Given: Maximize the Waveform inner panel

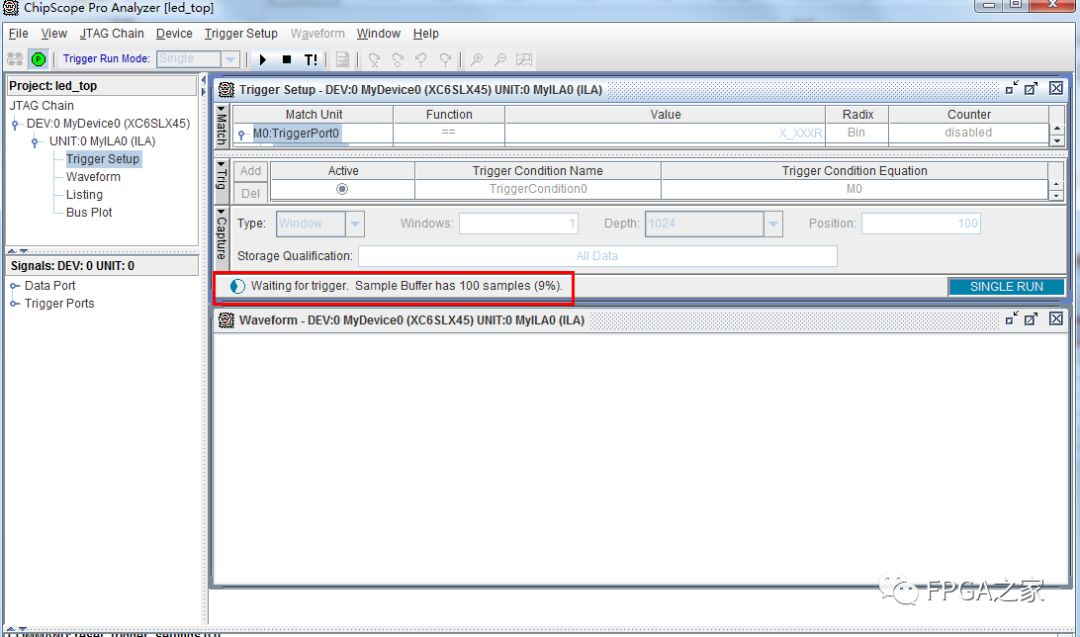Looking at the screenshot, I should [1031, 319].
